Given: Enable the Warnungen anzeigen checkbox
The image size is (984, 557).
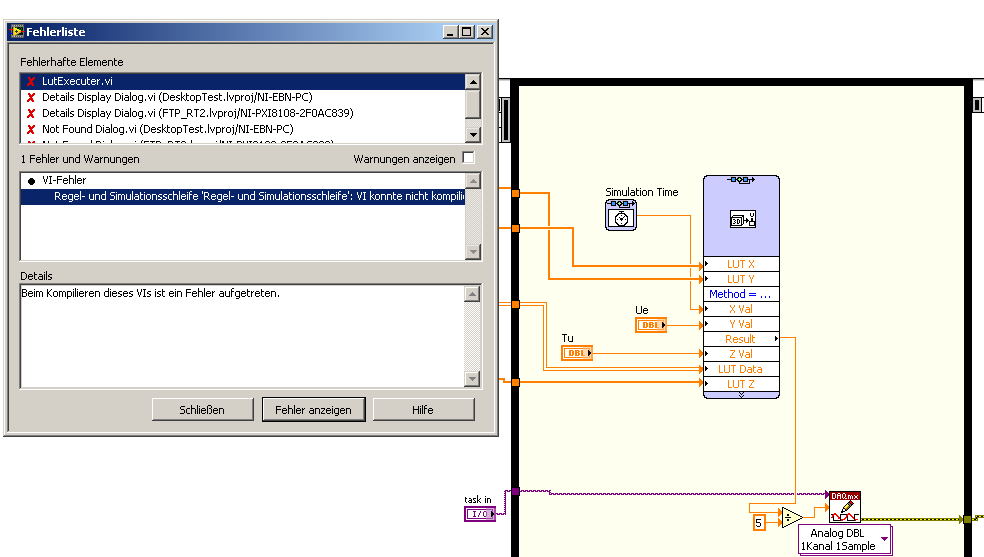Looking at the screenshot, I should click(468, 159).
